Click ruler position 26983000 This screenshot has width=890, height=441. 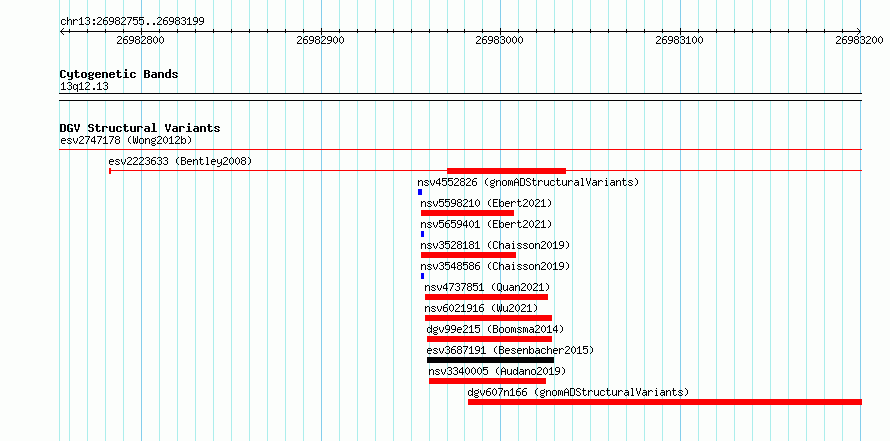(500, 40)
